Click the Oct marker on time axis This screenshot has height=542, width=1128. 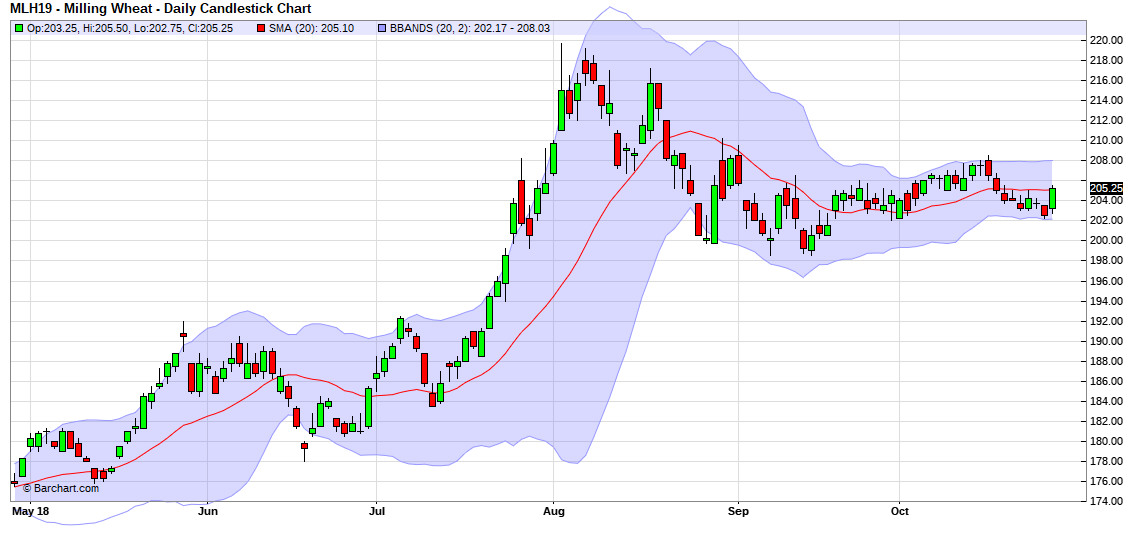click(900, 511)
